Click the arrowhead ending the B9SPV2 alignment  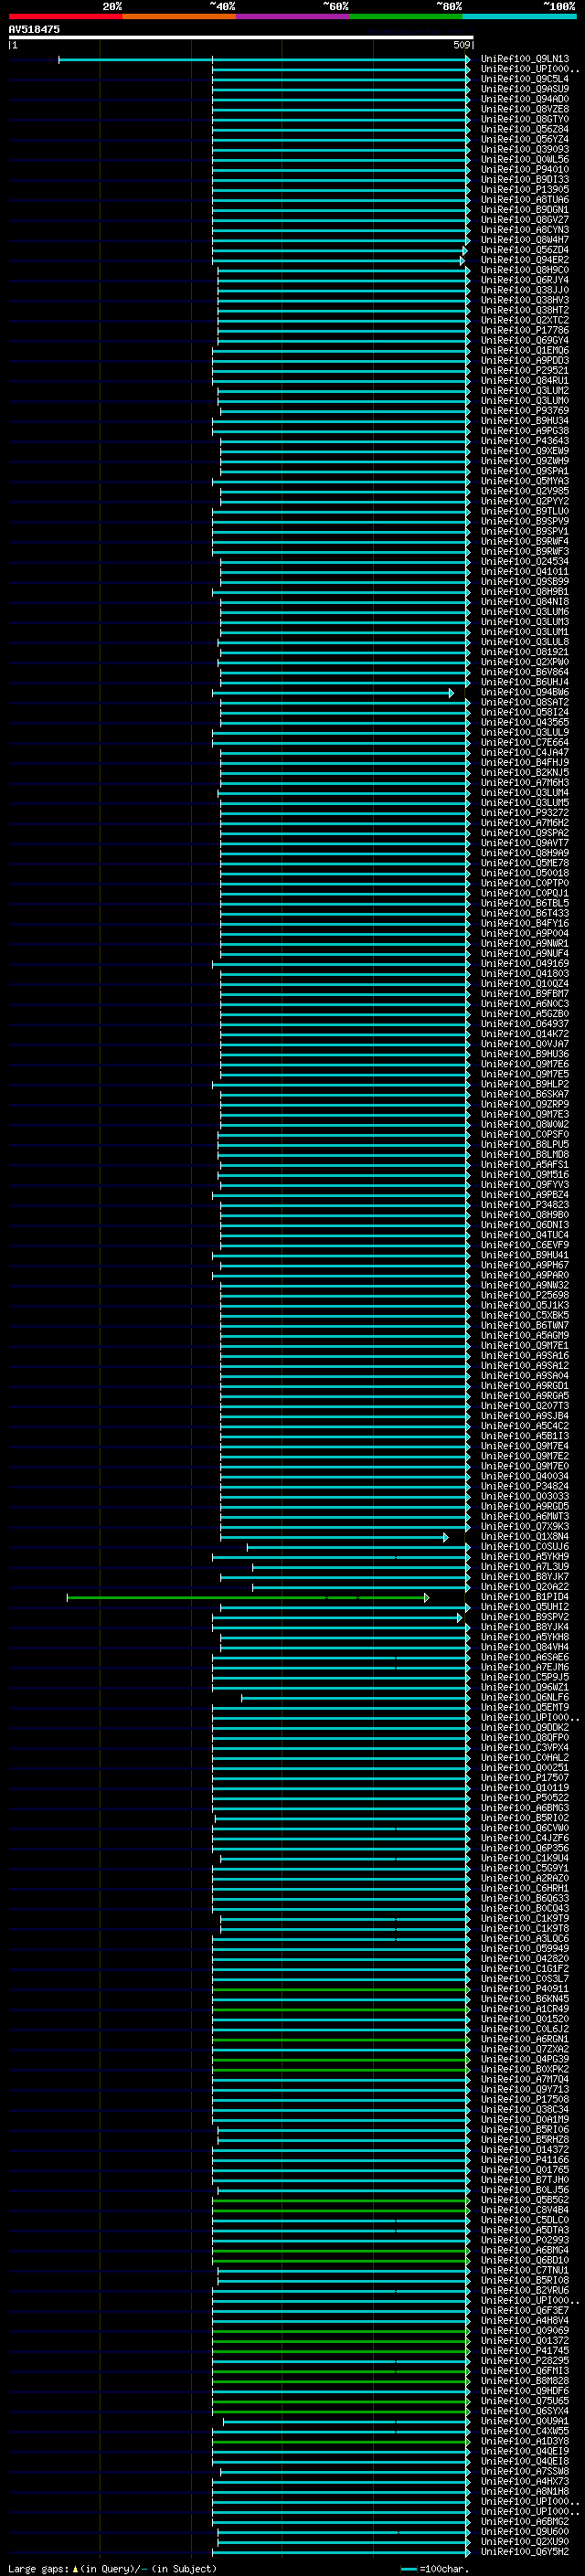[x=460, y=1617]
